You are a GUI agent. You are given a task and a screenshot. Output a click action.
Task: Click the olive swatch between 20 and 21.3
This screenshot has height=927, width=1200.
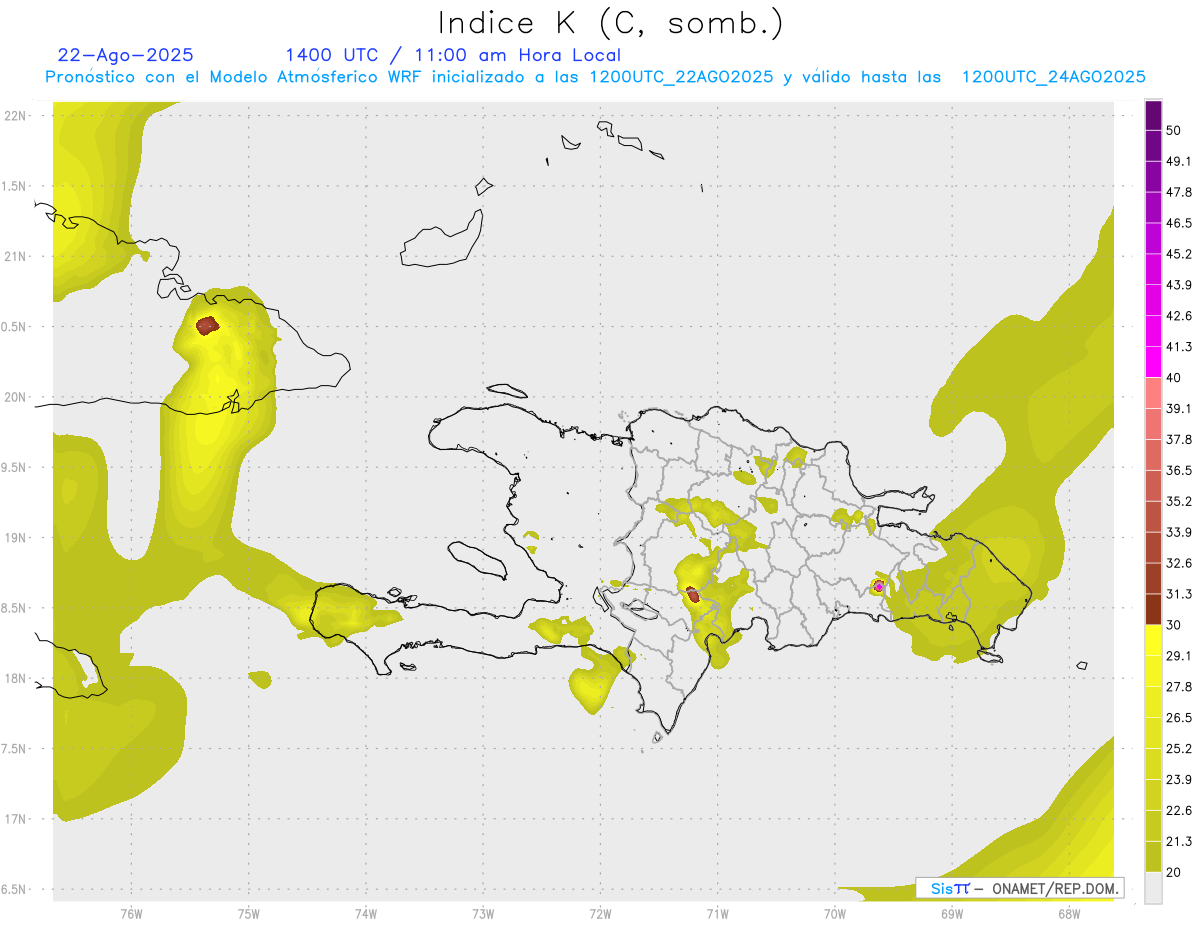click(x=1153, y=857)
